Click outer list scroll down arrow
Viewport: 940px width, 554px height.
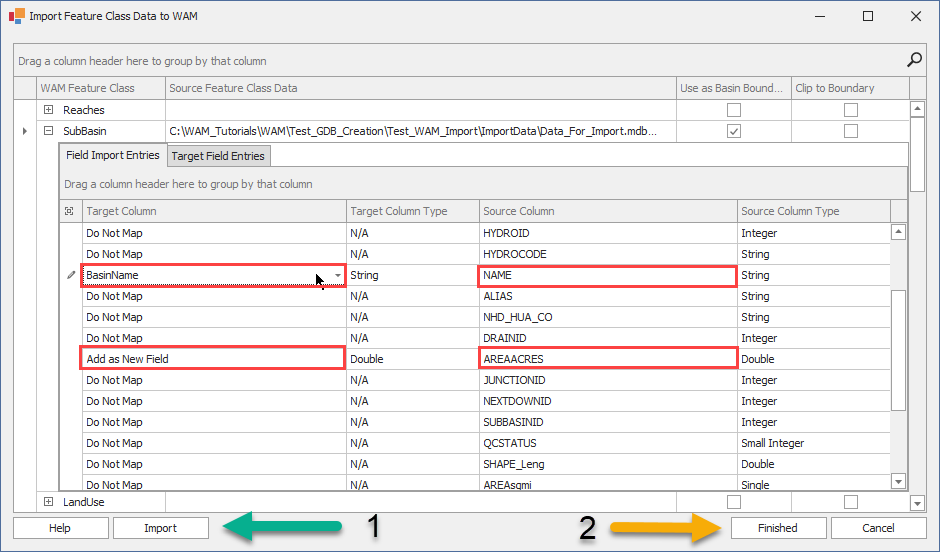coord(917,503)
